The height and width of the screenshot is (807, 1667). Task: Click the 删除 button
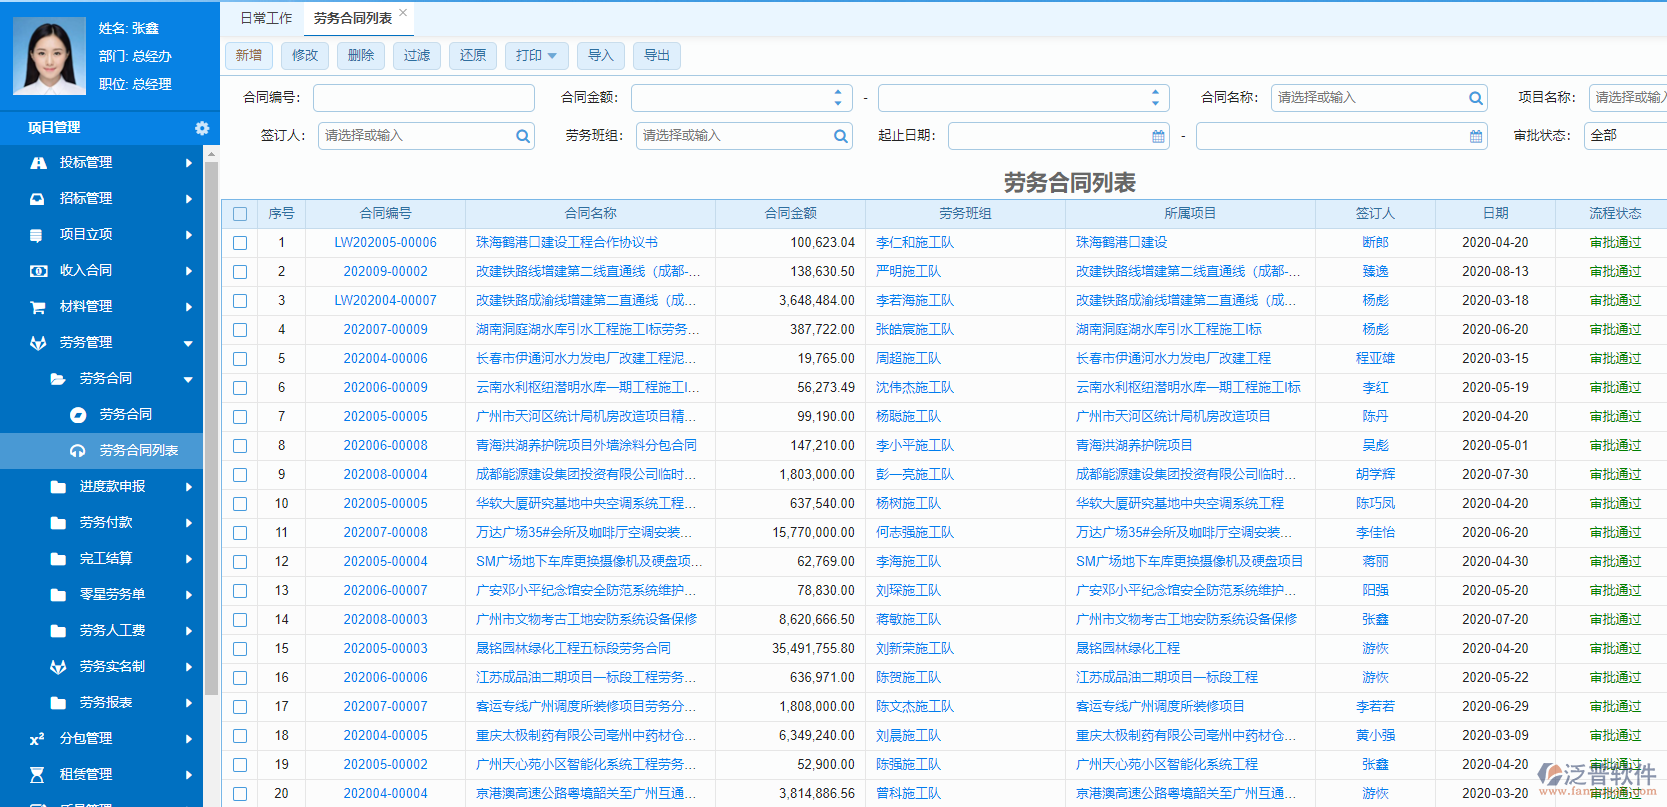pos(361,56)
